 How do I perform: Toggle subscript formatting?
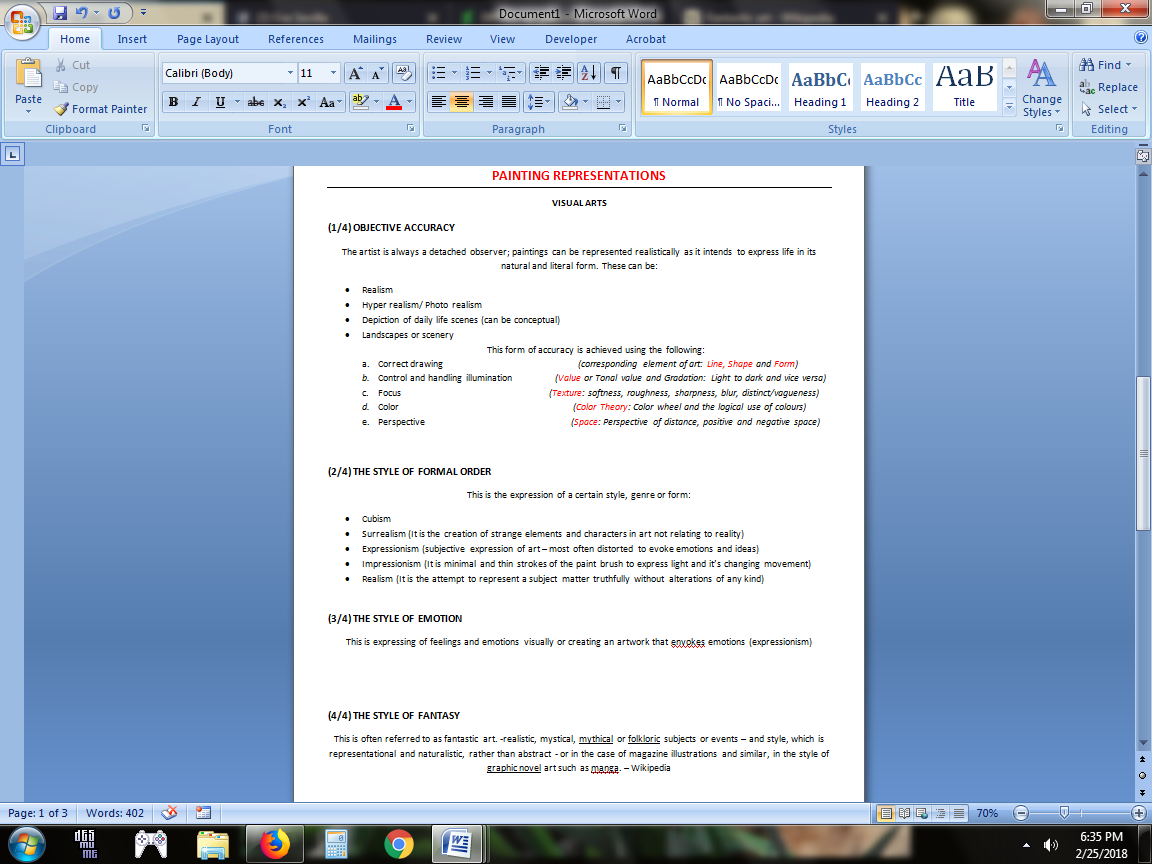(x=280, y=102)
